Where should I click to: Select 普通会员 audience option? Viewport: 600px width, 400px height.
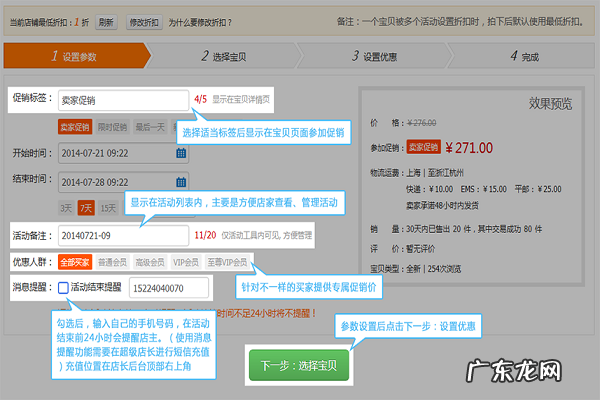pos(112,262)
